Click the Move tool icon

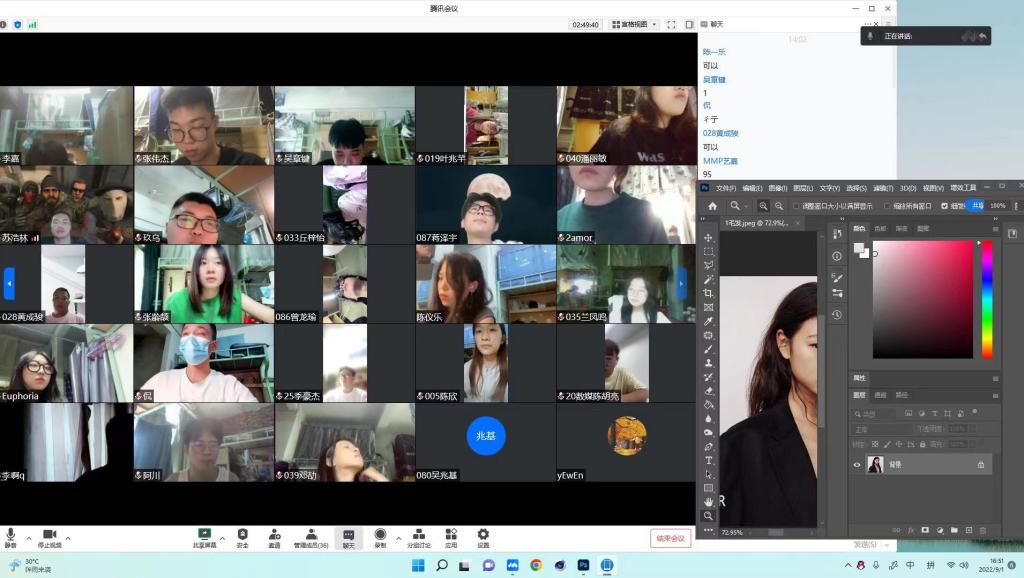pos(709,238)
